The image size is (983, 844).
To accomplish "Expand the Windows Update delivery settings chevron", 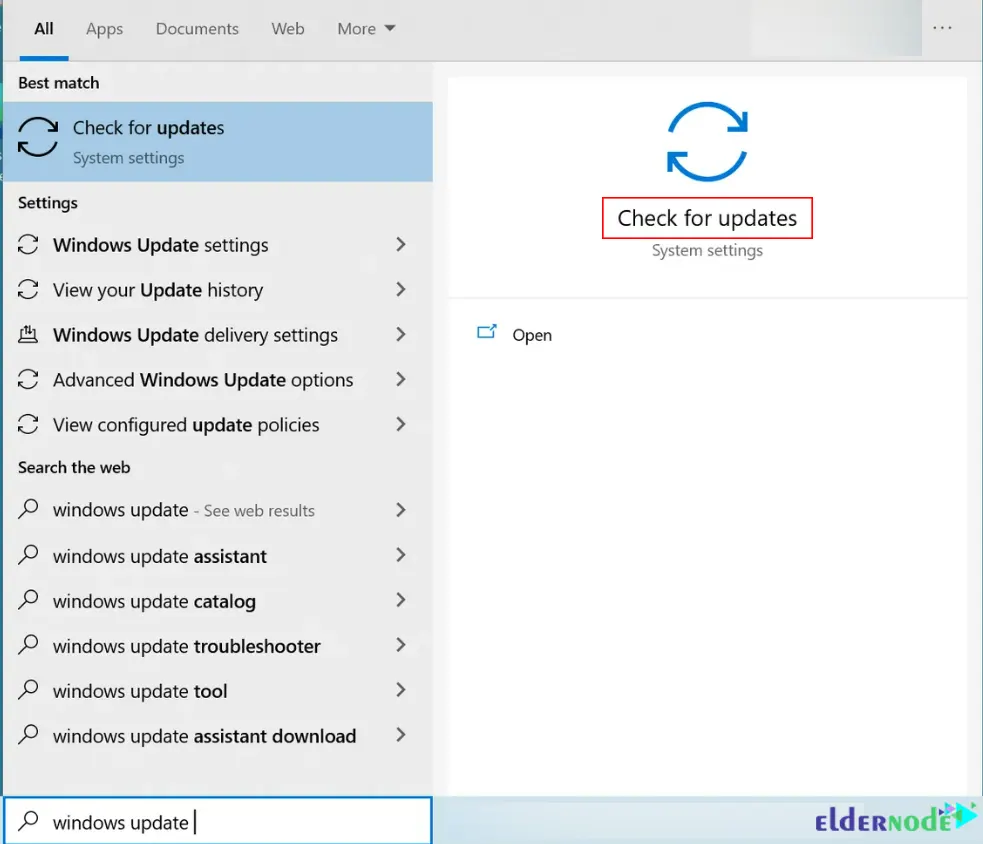I will [x=401, y=335].
